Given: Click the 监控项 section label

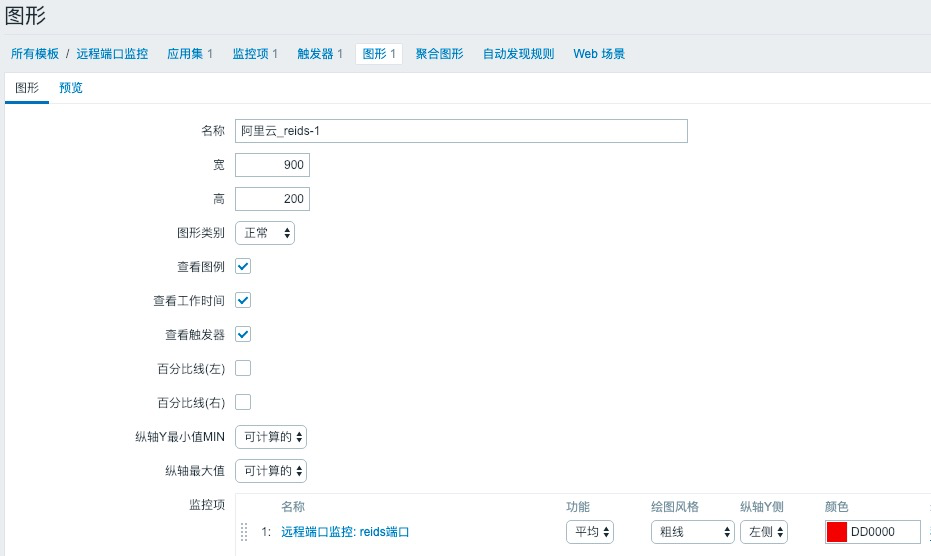Looking at the screenshot, I should click(207, 504).
